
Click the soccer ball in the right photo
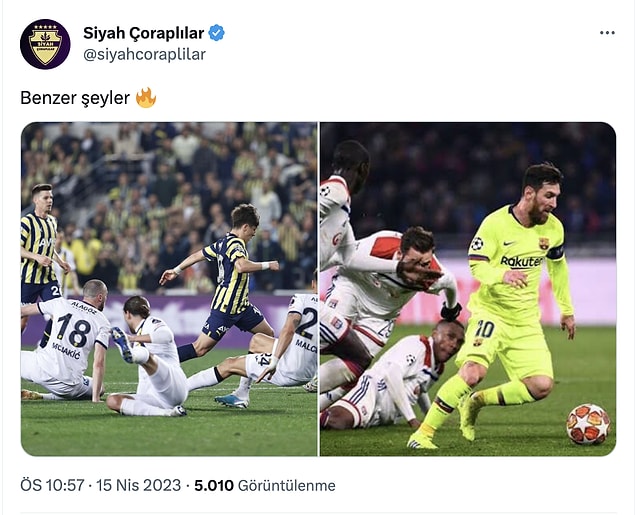pos(588,423)
